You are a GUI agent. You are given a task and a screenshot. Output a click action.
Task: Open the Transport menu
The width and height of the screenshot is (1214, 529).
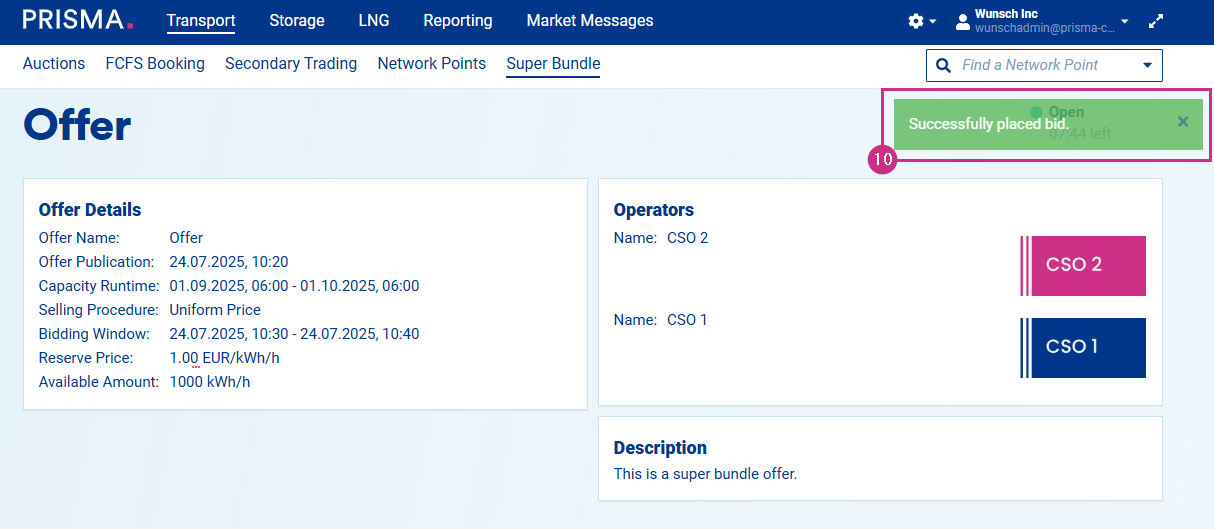(x=201, y=21)
